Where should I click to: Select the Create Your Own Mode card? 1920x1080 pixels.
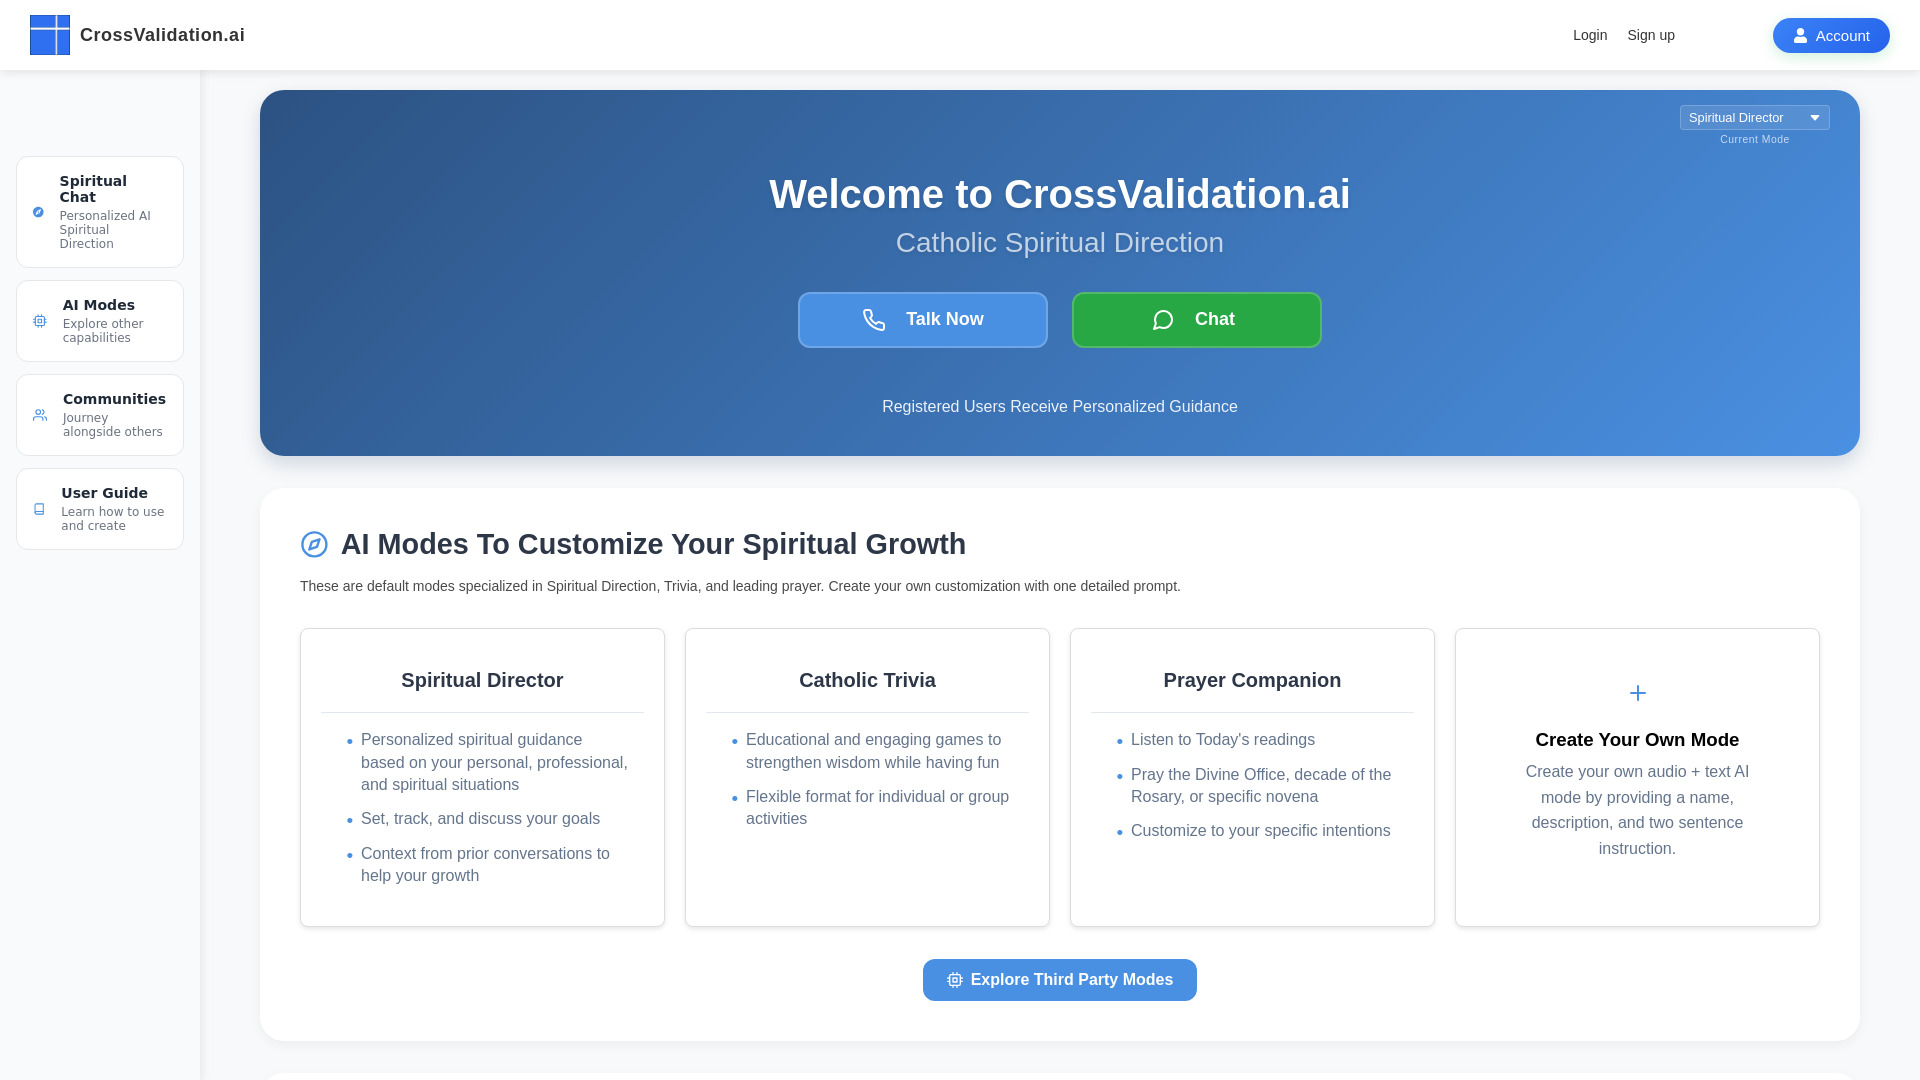pos(1636,777)
